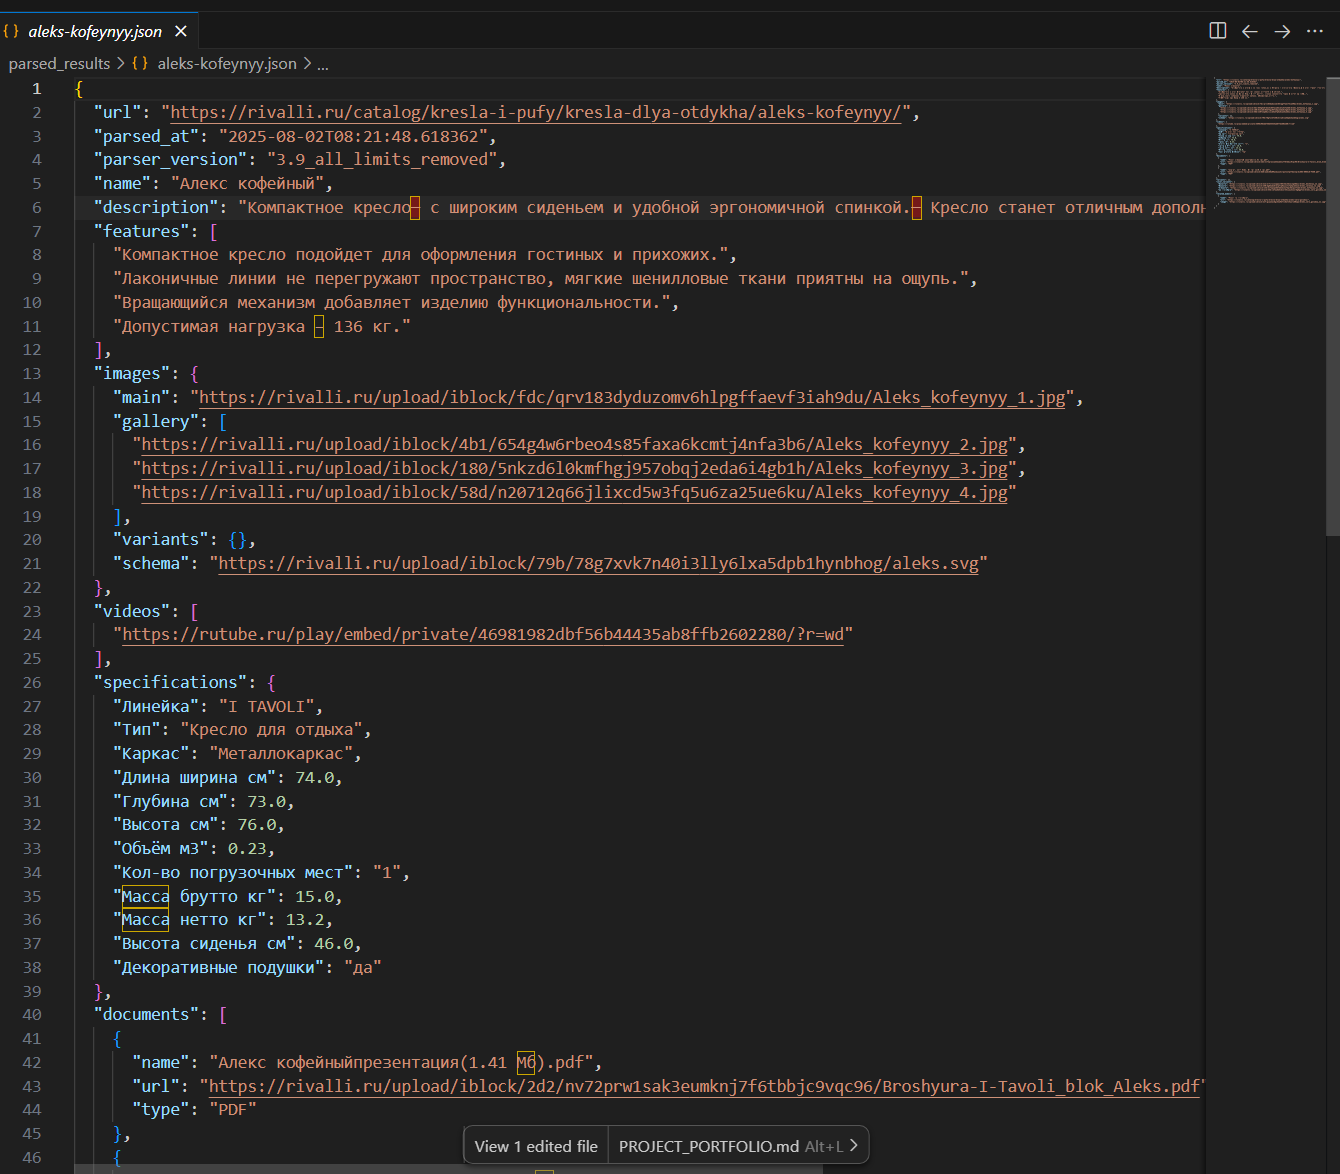
Task: Click the View 1 edited file button
Action: click(534, 1145)
